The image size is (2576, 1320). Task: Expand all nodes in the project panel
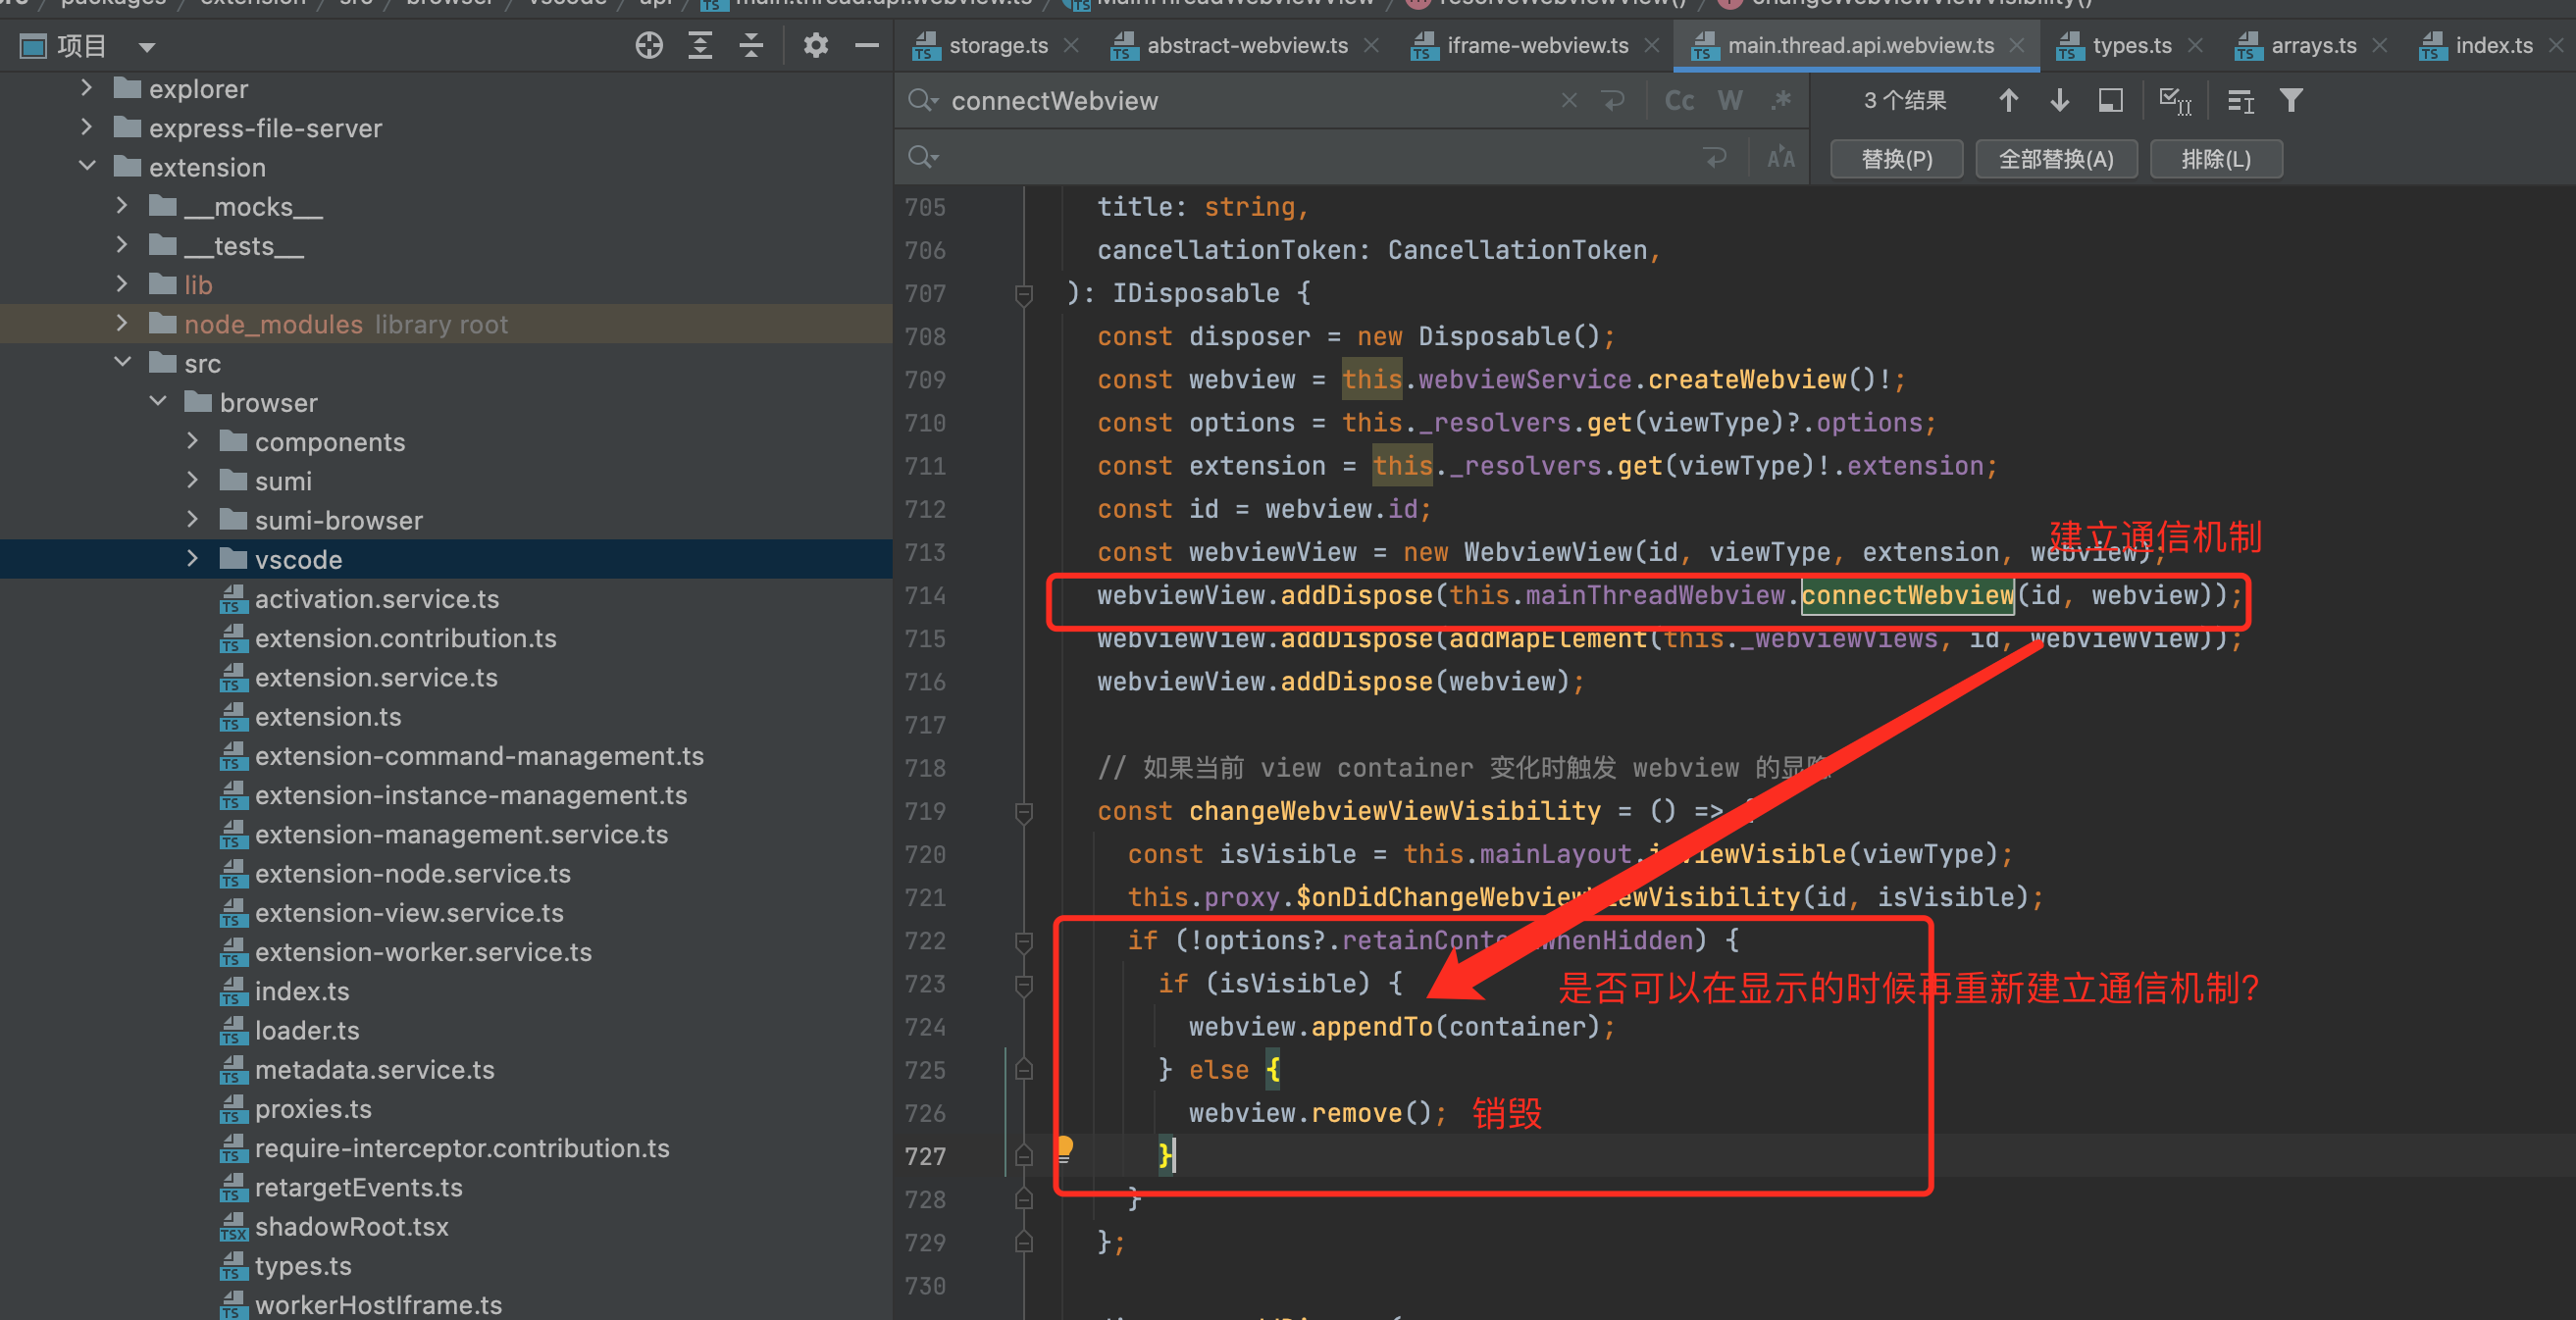[700, 45]
